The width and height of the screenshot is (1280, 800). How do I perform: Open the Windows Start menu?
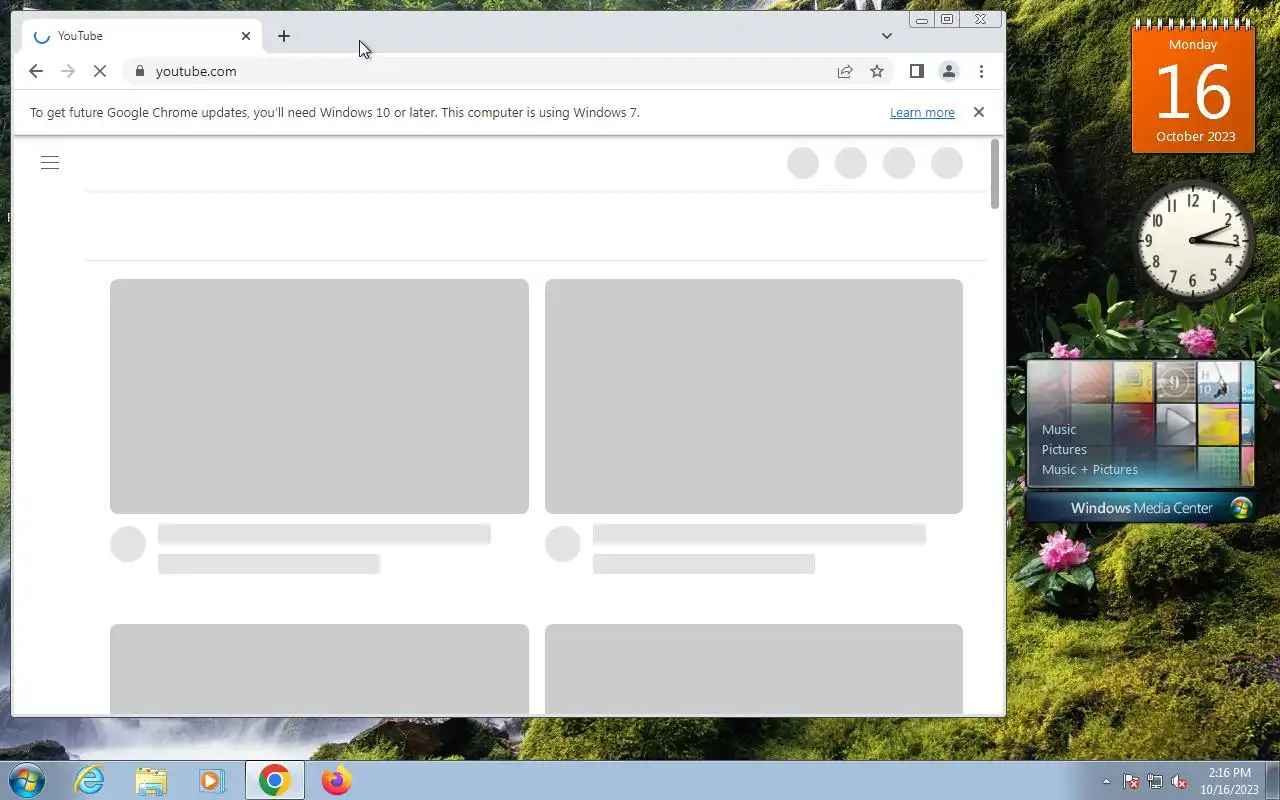coord(27,780)
